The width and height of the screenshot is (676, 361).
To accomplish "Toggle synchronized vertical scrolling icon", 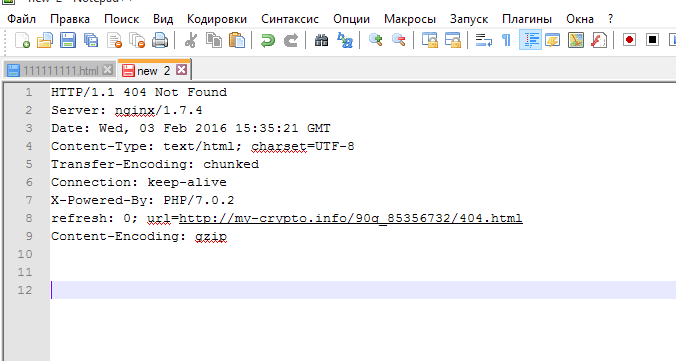I will [x=430, y=40].
